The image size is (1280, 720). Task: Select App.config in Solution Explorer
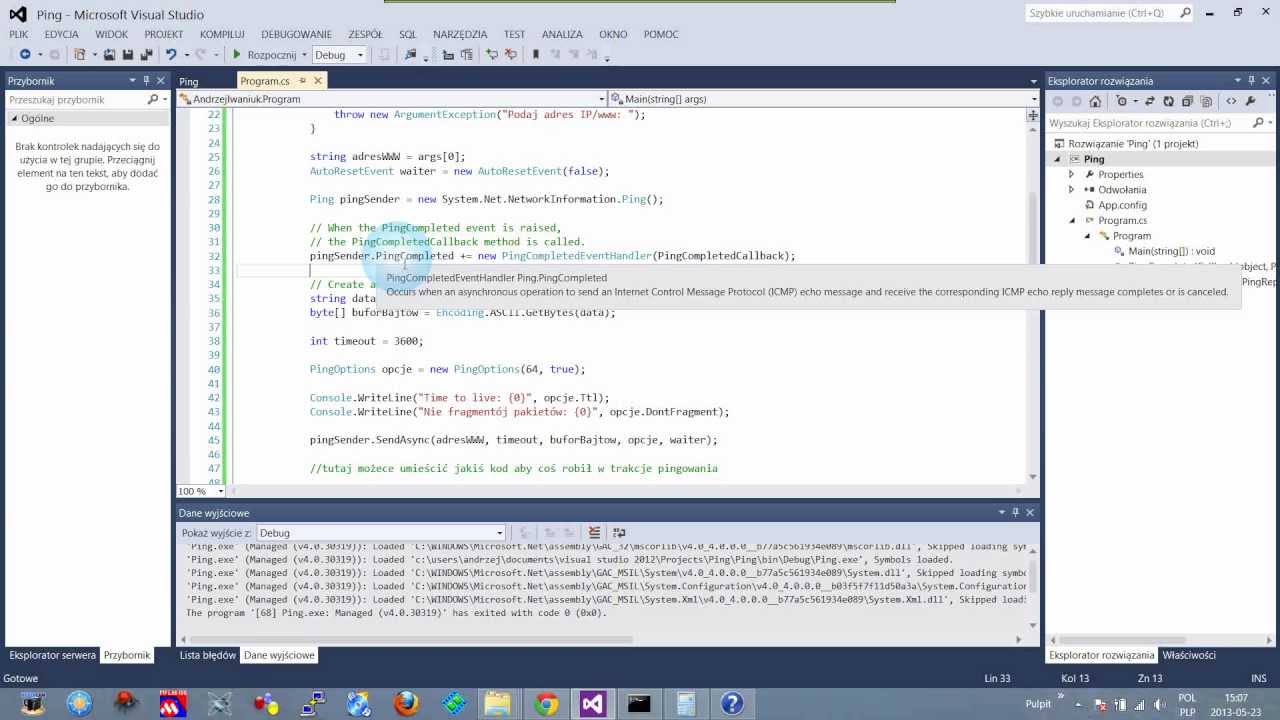coord(1122,205)
